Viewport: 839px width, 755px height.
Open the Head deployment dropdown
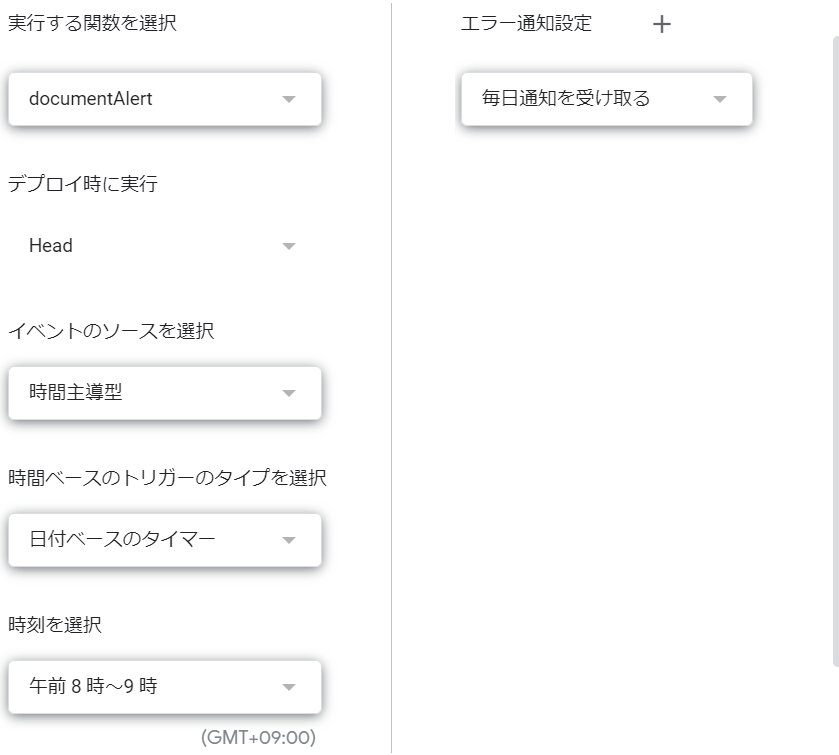pyautogui.click(x=165, y=246)
